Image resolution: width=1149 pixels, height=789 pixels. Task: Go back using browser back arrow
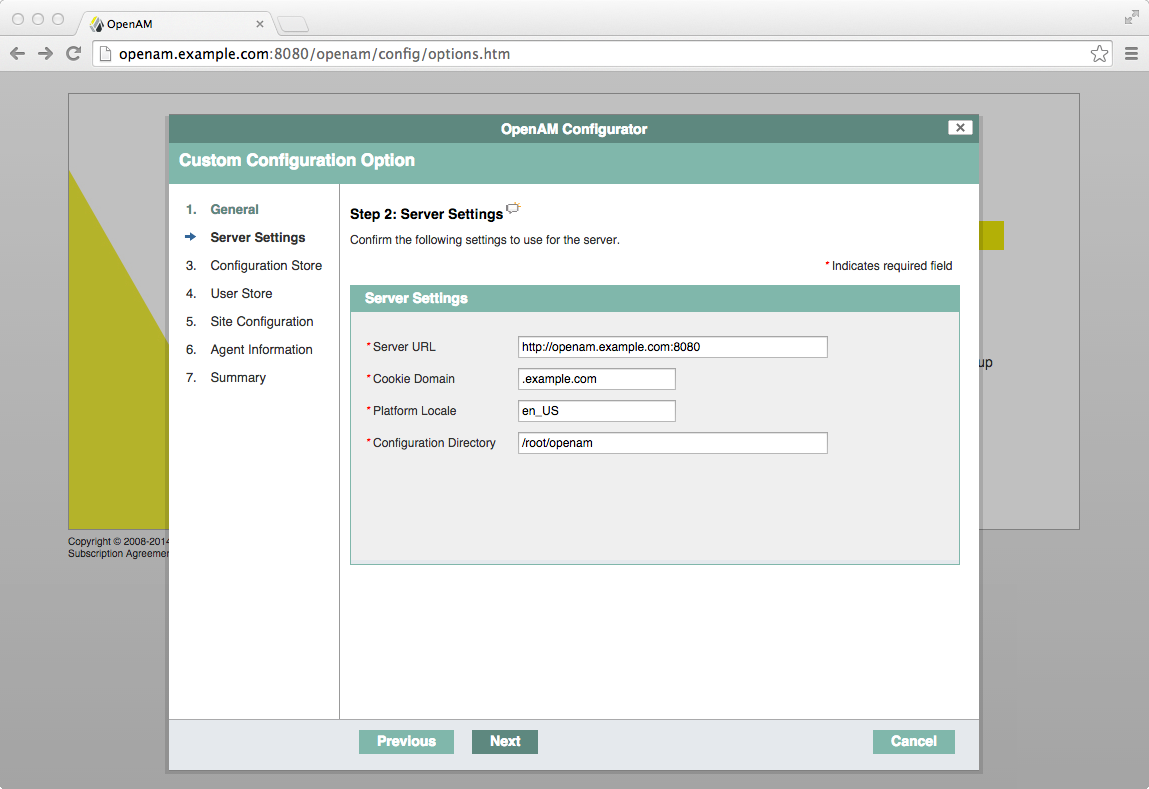coord(18,53)
